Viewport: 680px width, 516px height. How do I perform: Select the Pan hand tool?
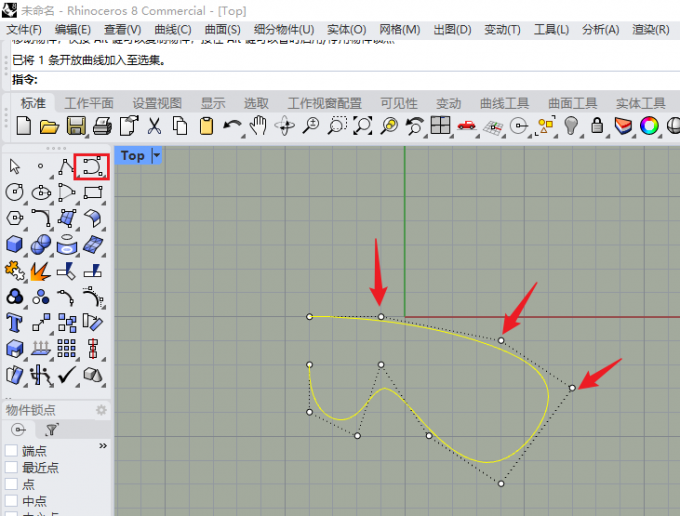[258, 126]
